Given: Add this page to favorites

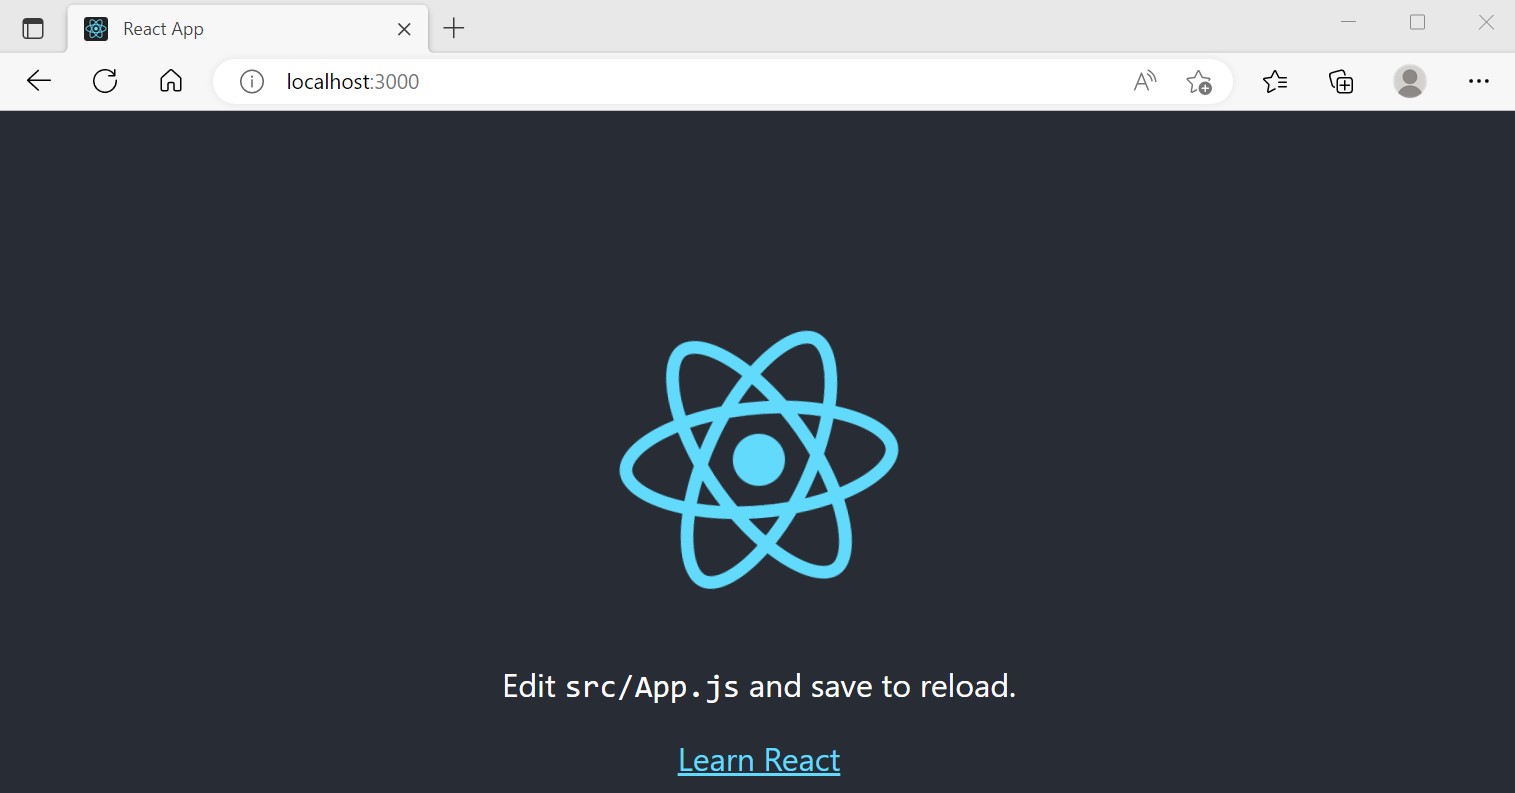Looking at the screenshot, I should tap(1198, 82).
